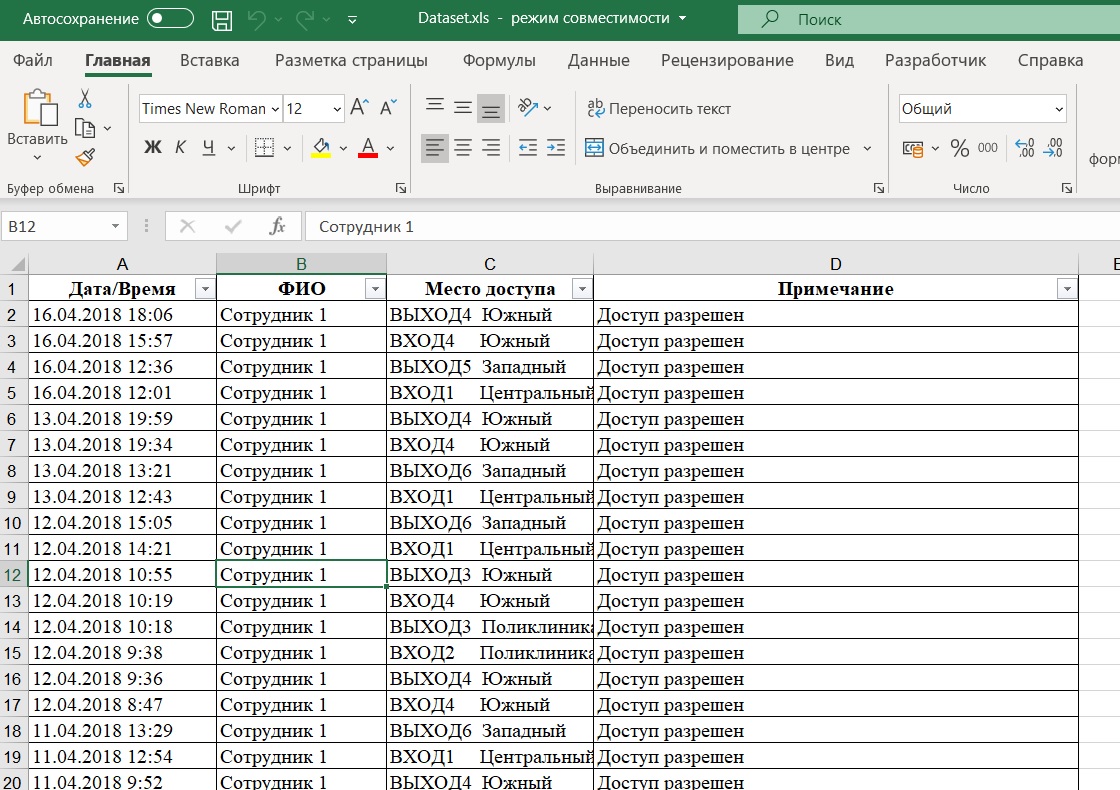Open Число group dialog launcher
Image resolution: width=1120 pixels, height=790 pixels.
[1066, 188]
